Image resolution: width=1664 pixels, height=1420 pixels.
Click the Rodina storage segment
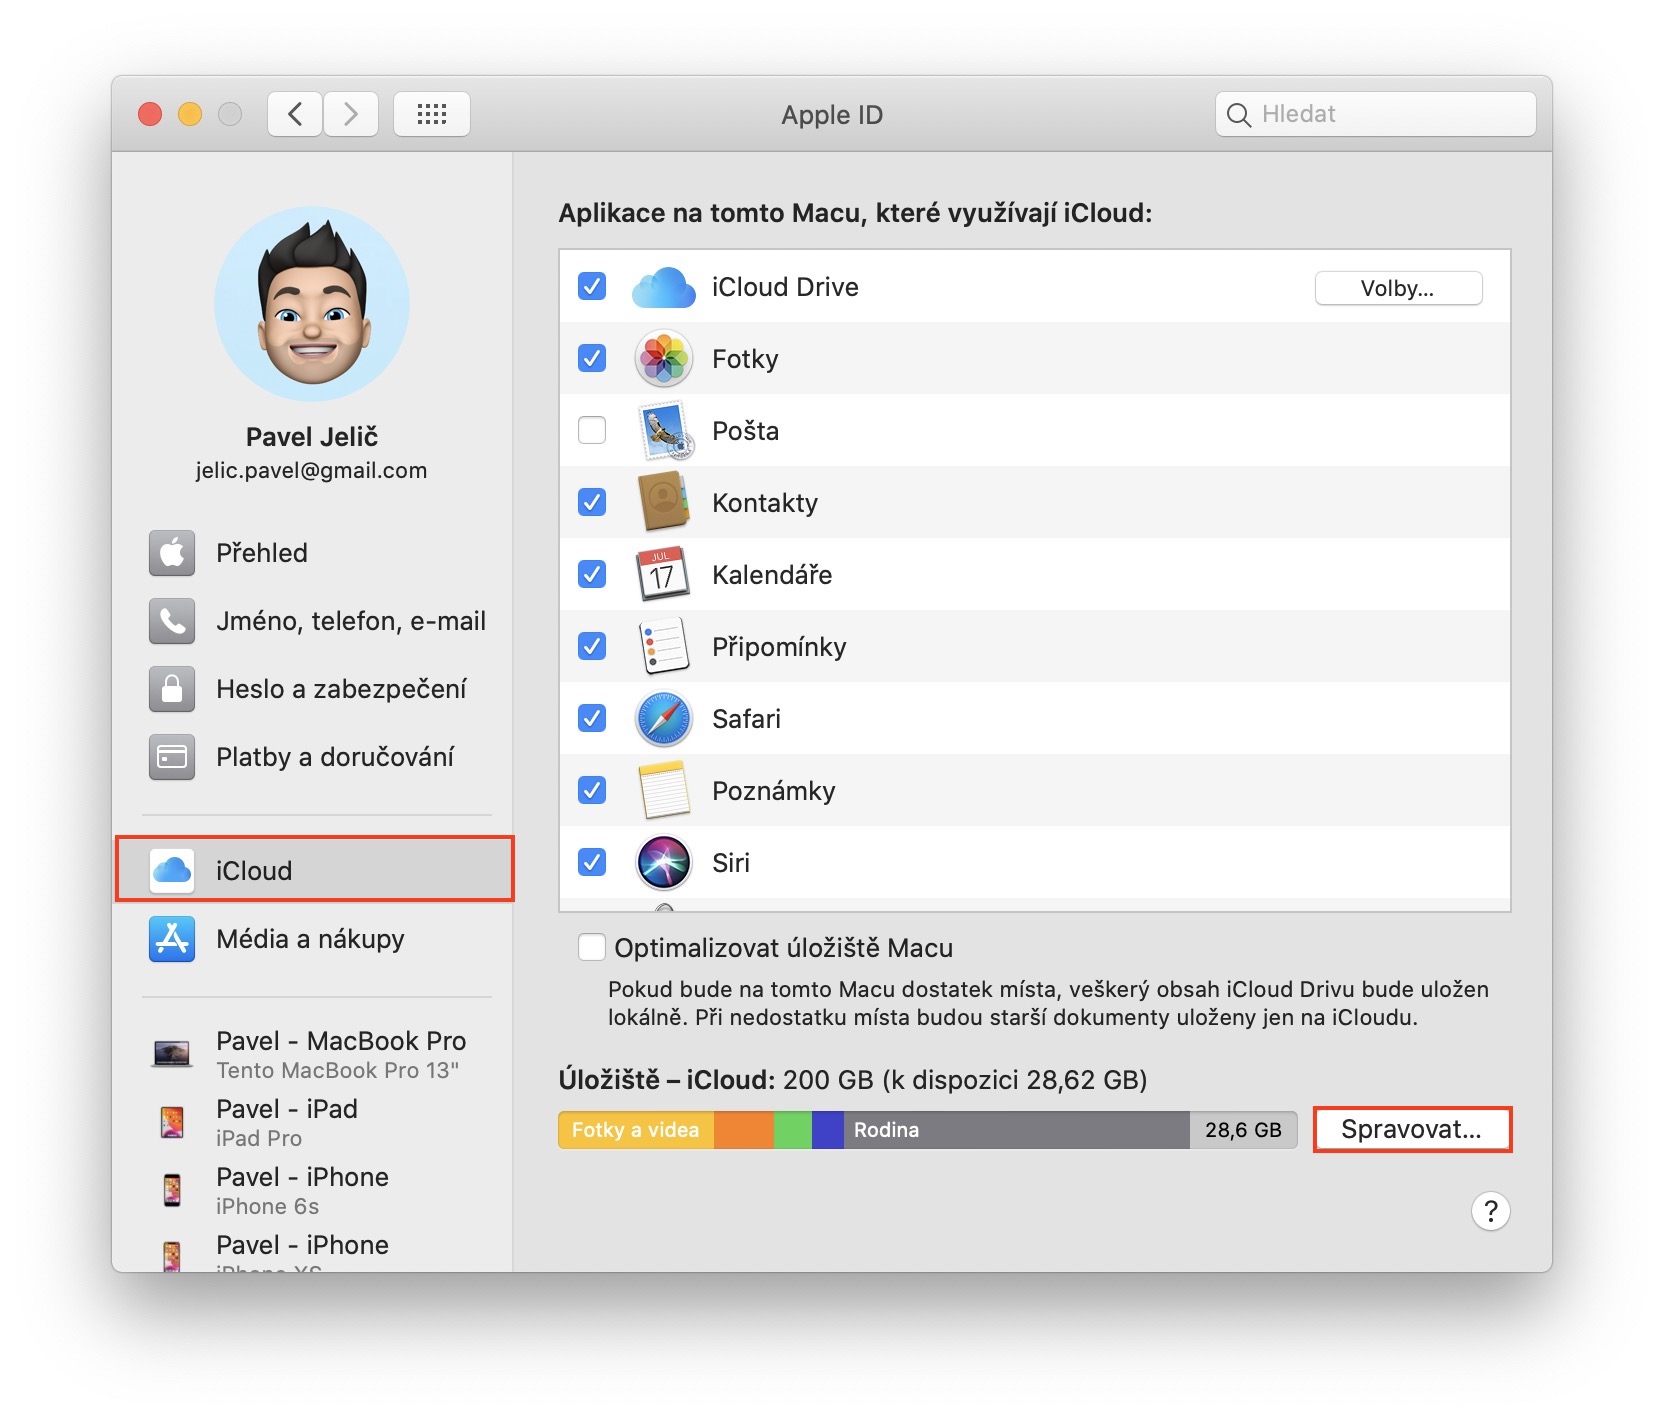click(1017, 1130)
